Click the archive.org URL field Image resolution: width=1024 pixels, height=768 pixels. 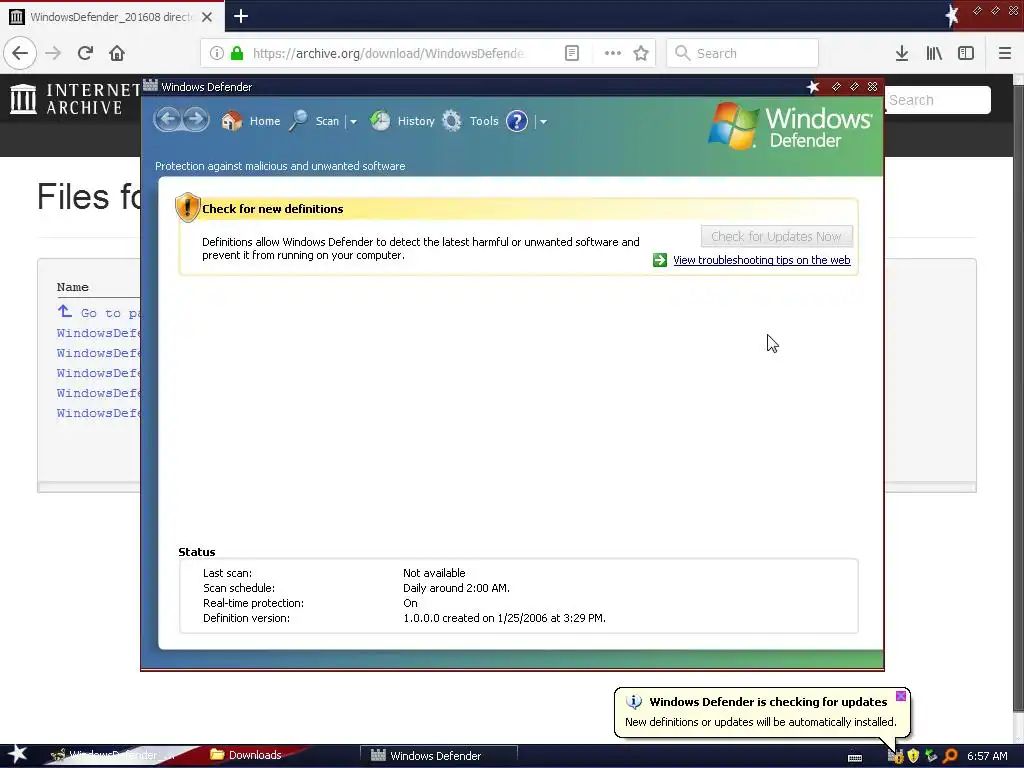[x=389, y=54]
